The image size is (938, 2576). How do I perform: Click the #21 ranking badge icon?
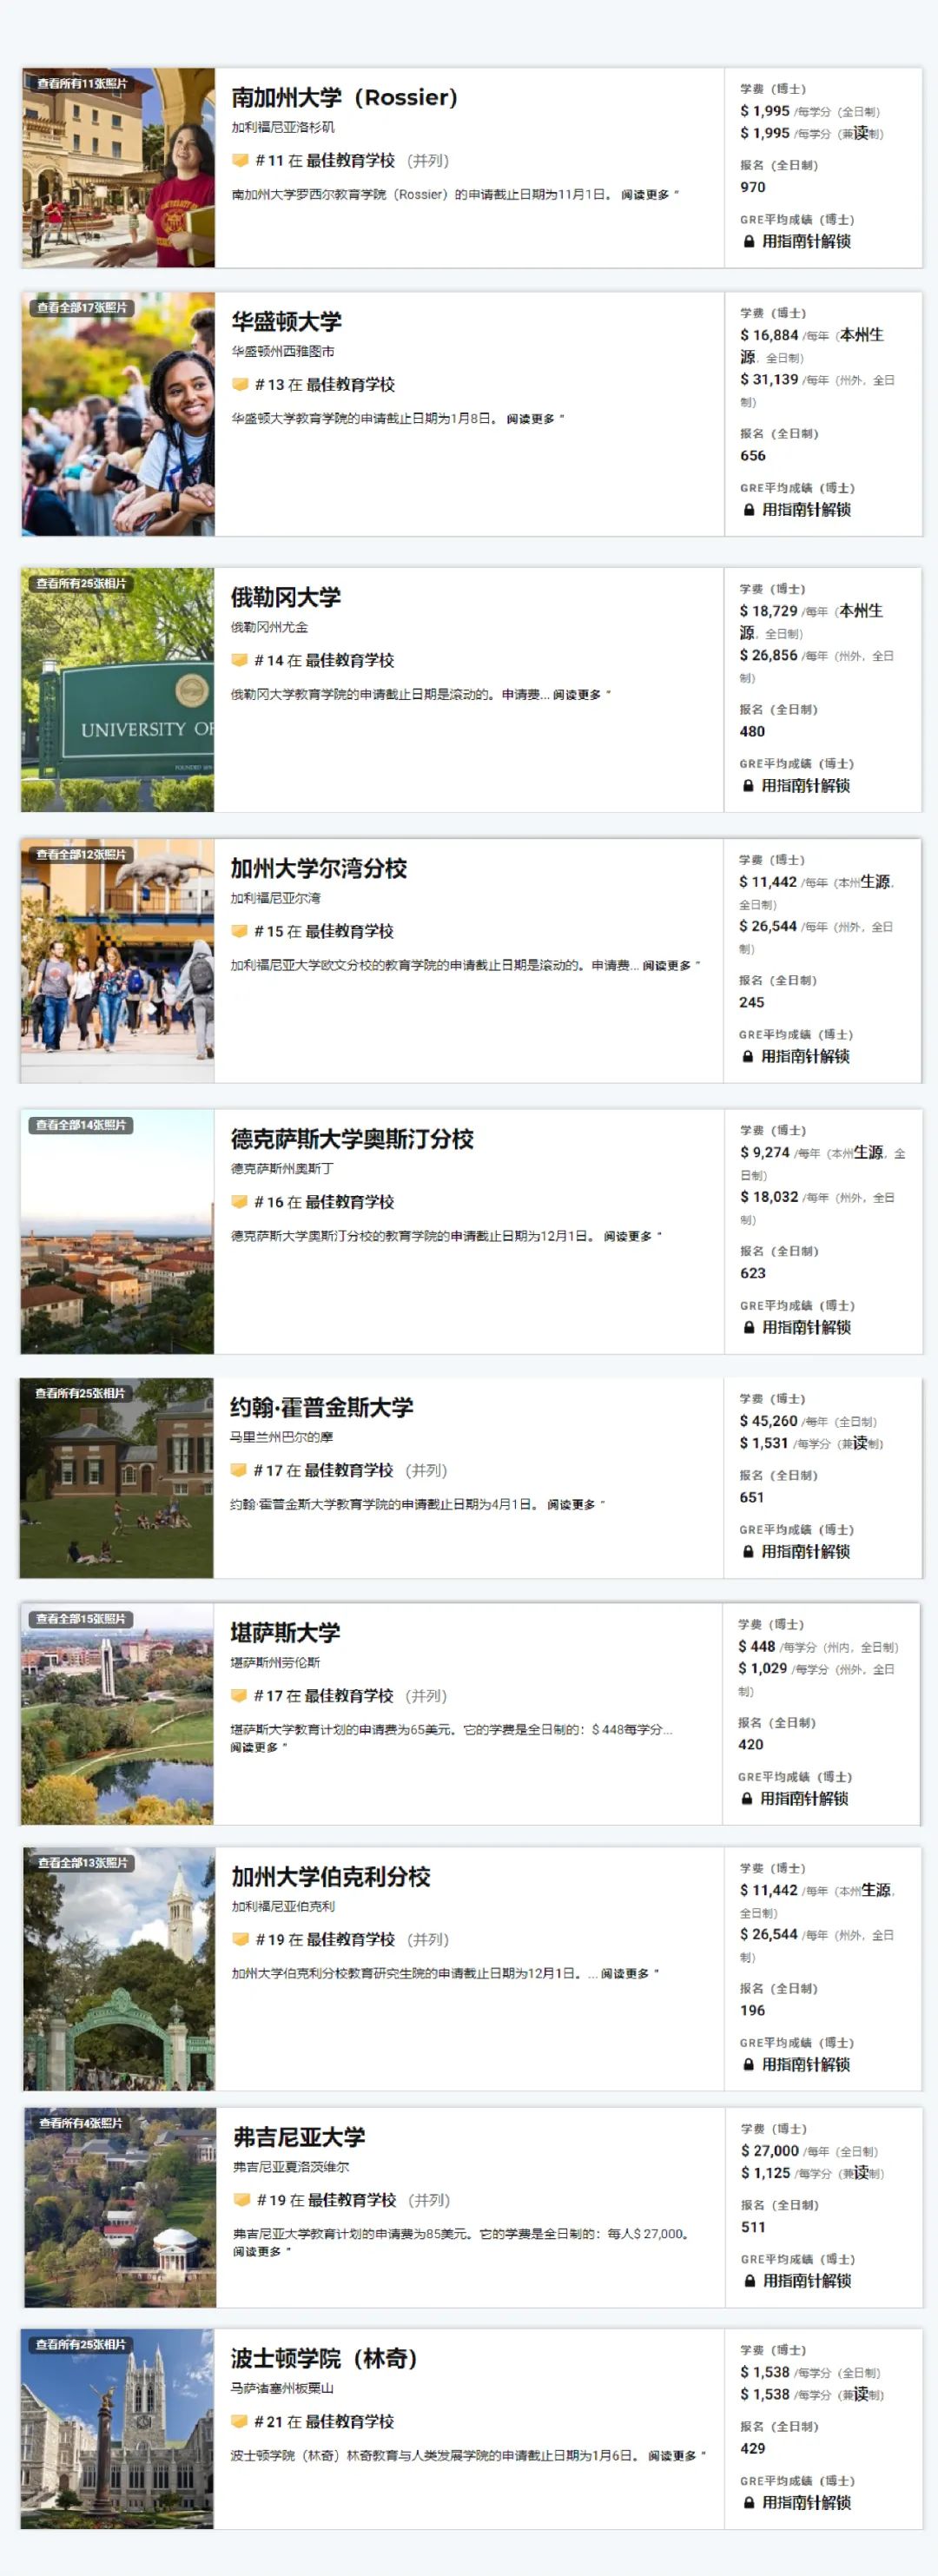239,2421
